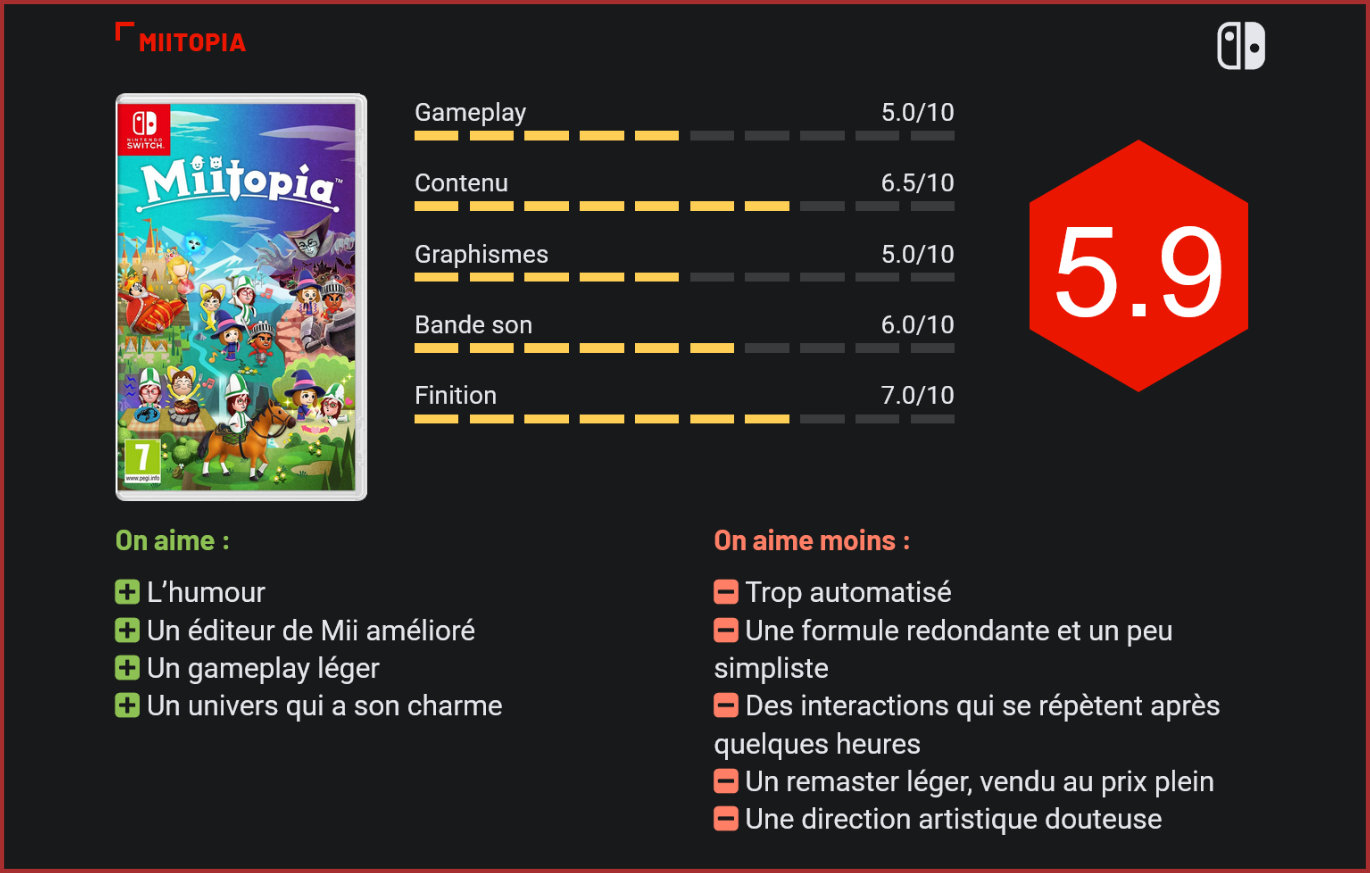This screenshot has height=873, width=1370.
Task: Click the Contenu rating bar
Action: [684, 206]
